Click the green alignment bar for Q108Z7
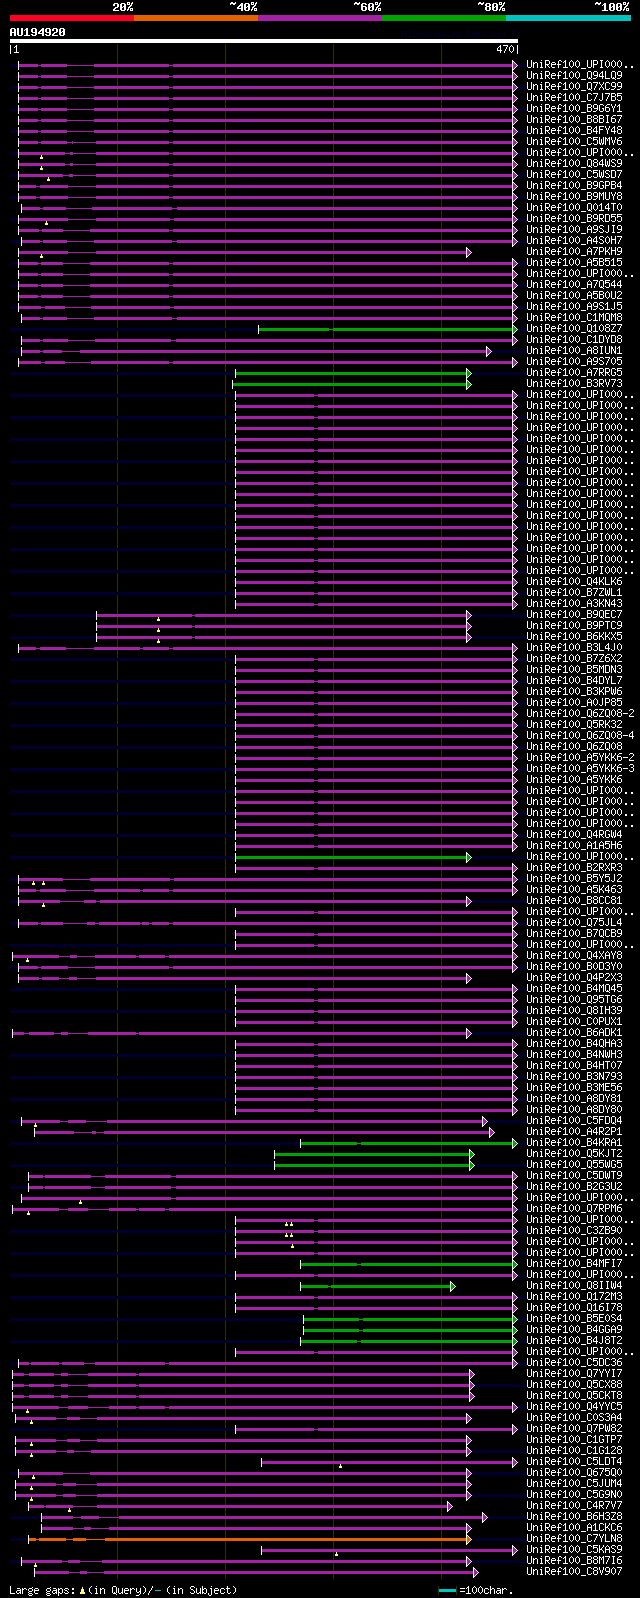This screenshot has height=1598, width=640. (x=388, y=328)
